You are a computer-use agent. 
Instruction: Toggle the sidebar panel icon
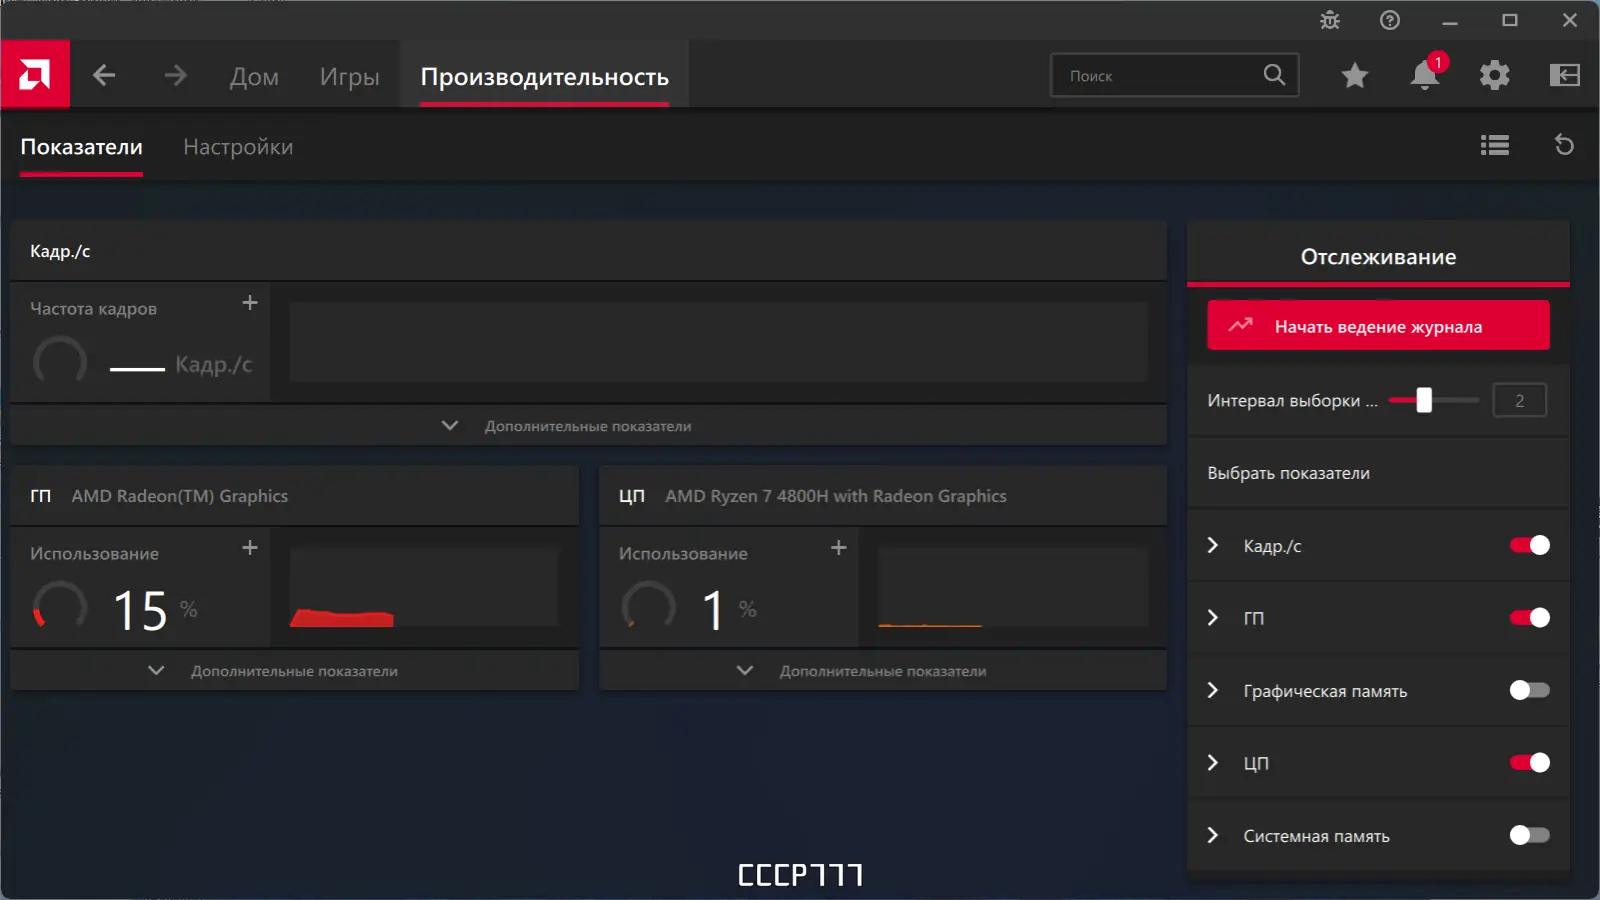(1565, 75)
